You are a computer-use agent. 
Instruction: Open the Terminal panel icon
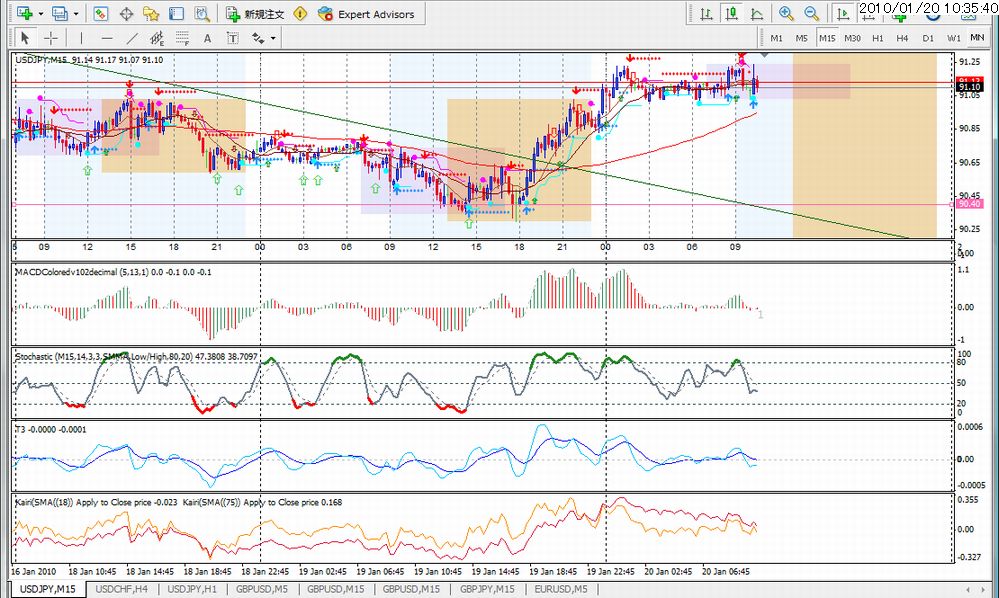coord(176,13)
